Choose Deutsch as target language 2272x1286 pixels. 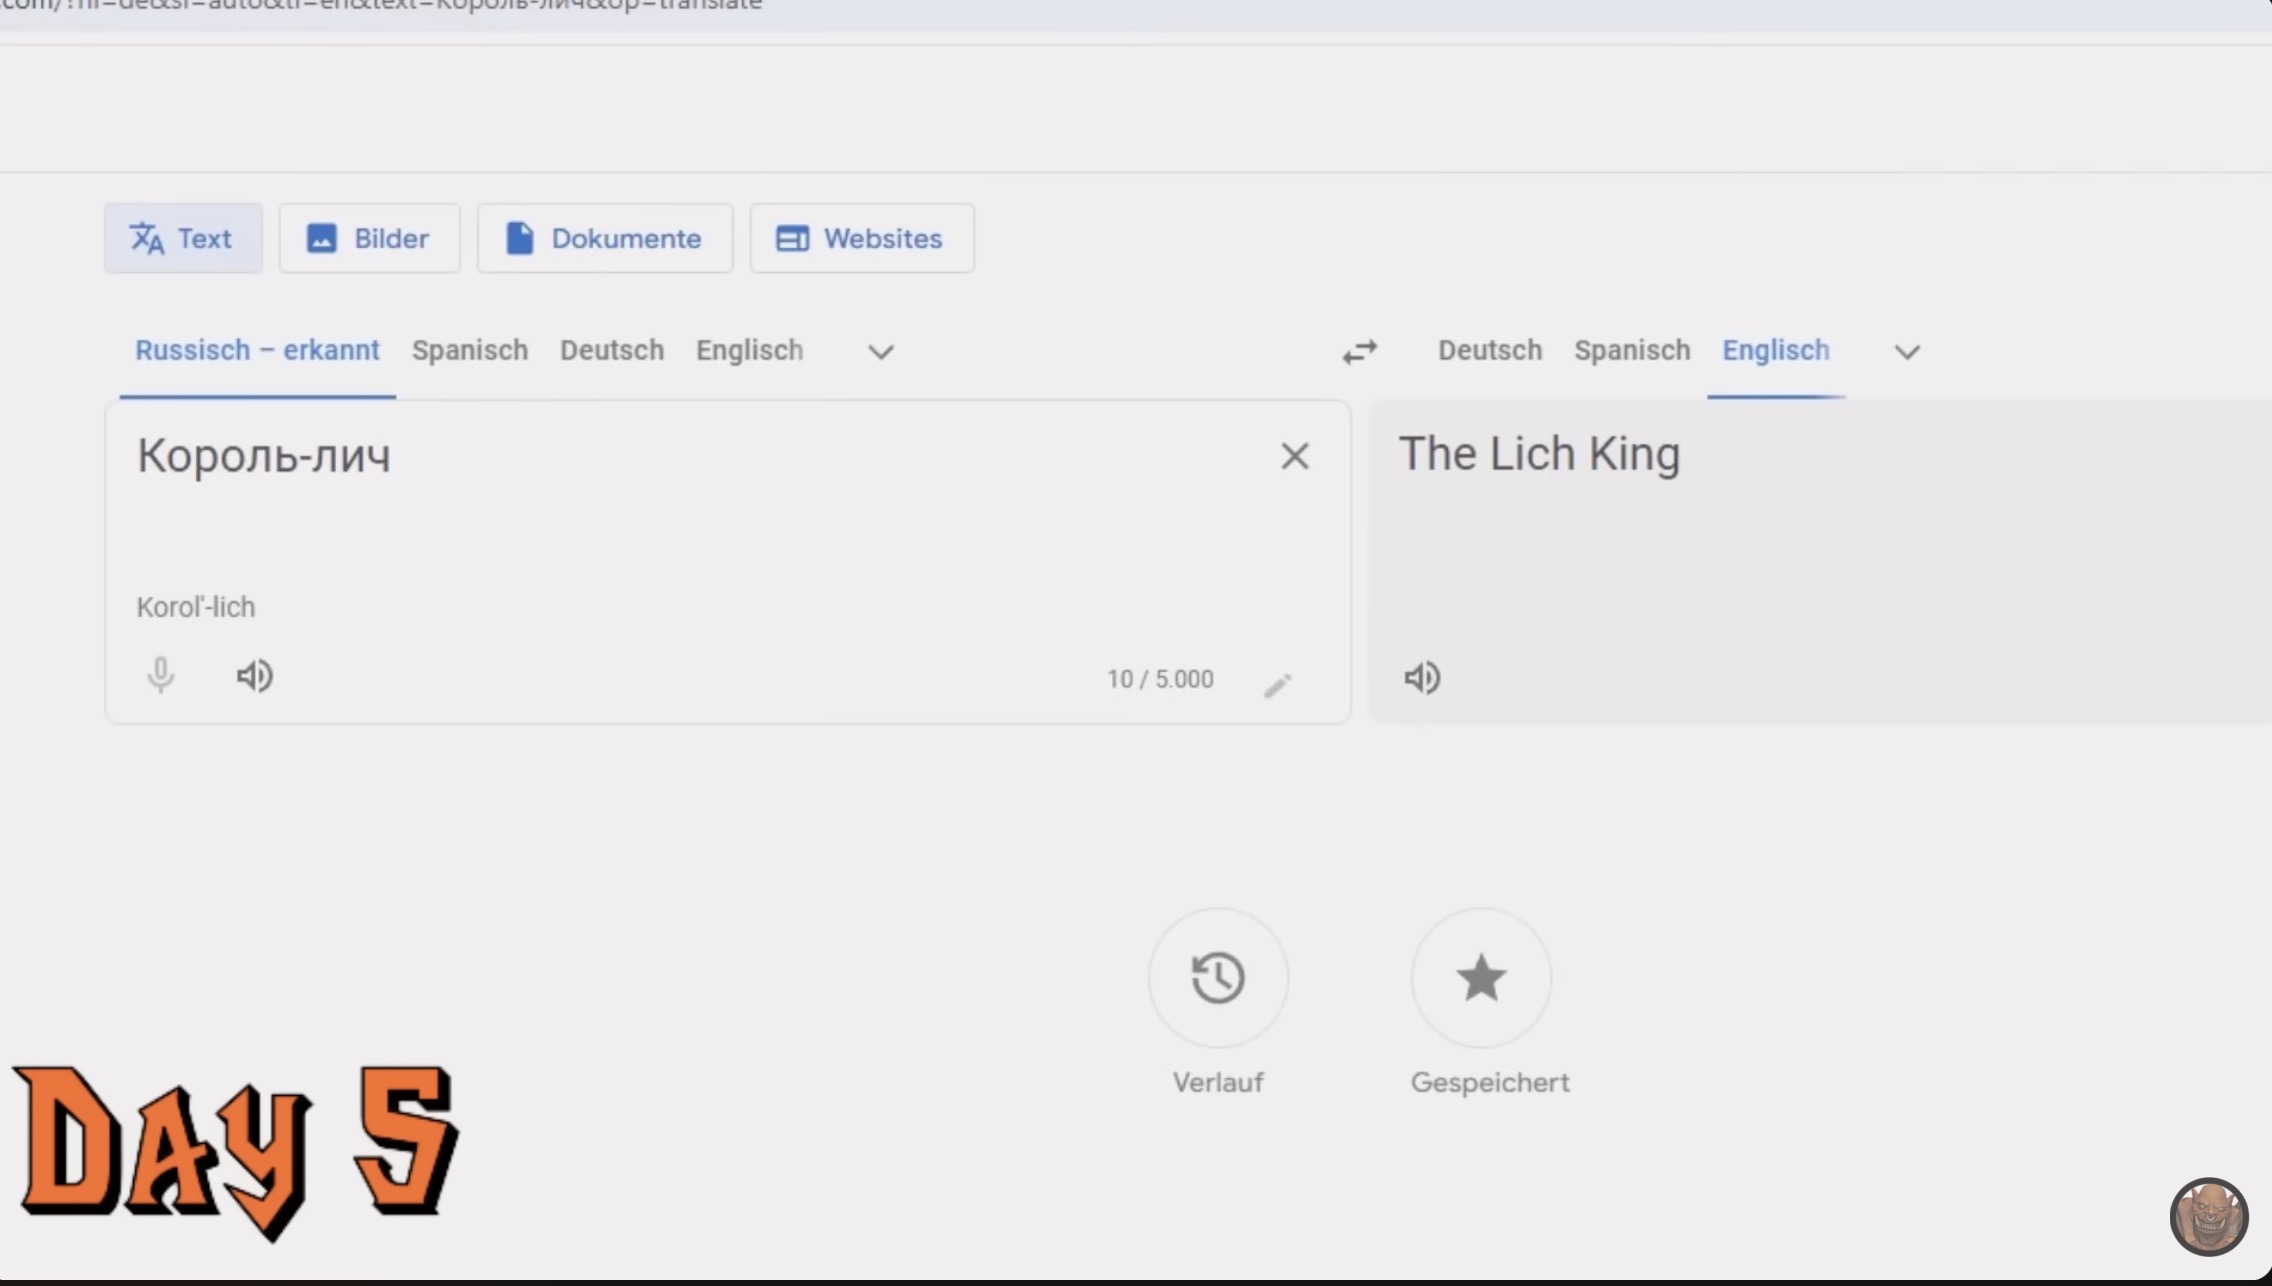1490,350
